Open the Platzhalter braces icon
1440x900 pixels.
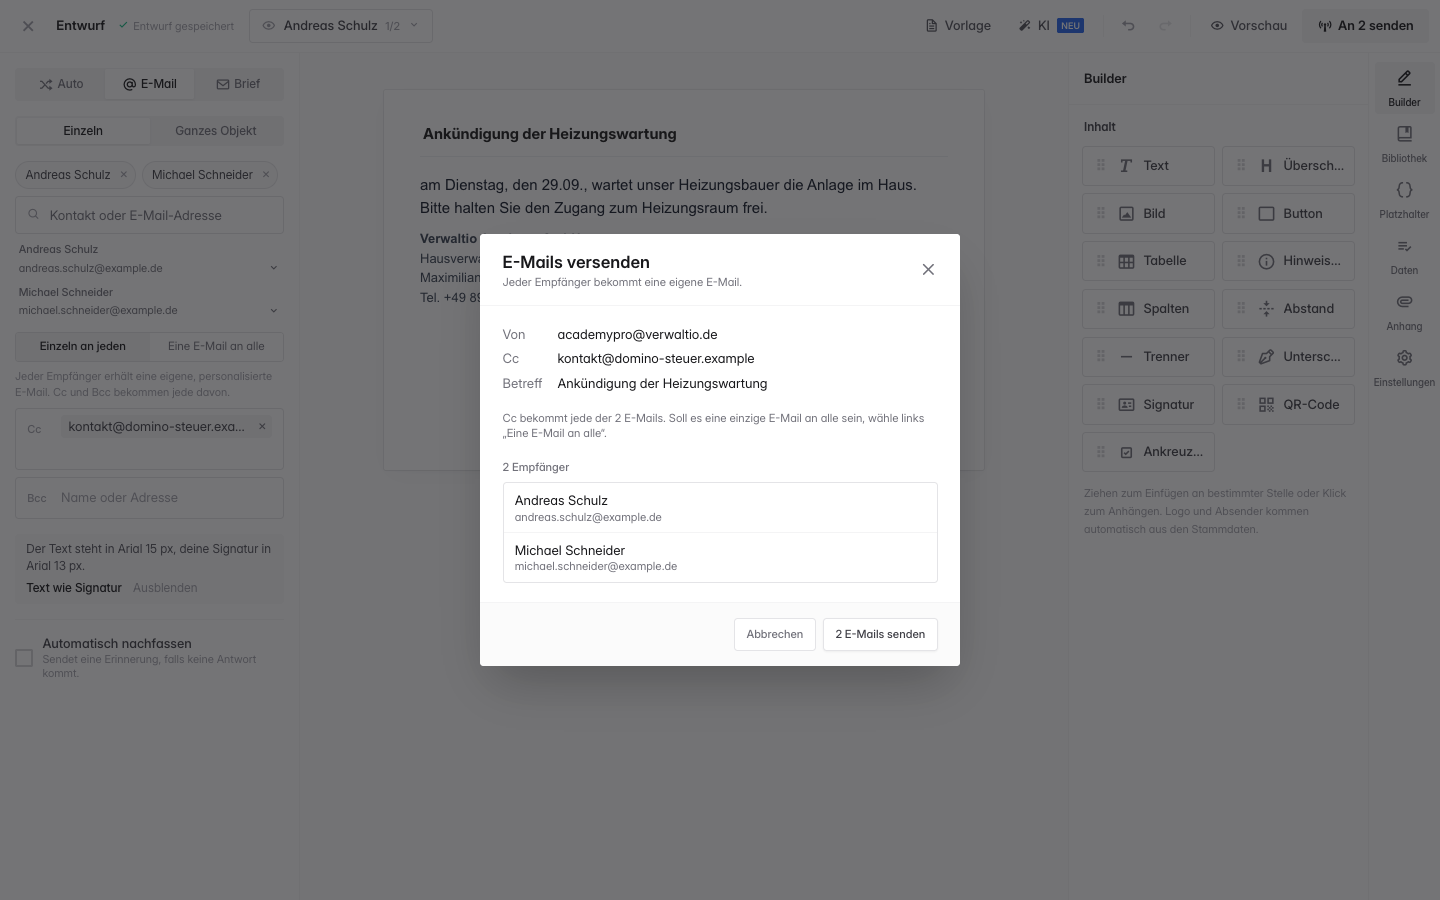pos(1404,199)
